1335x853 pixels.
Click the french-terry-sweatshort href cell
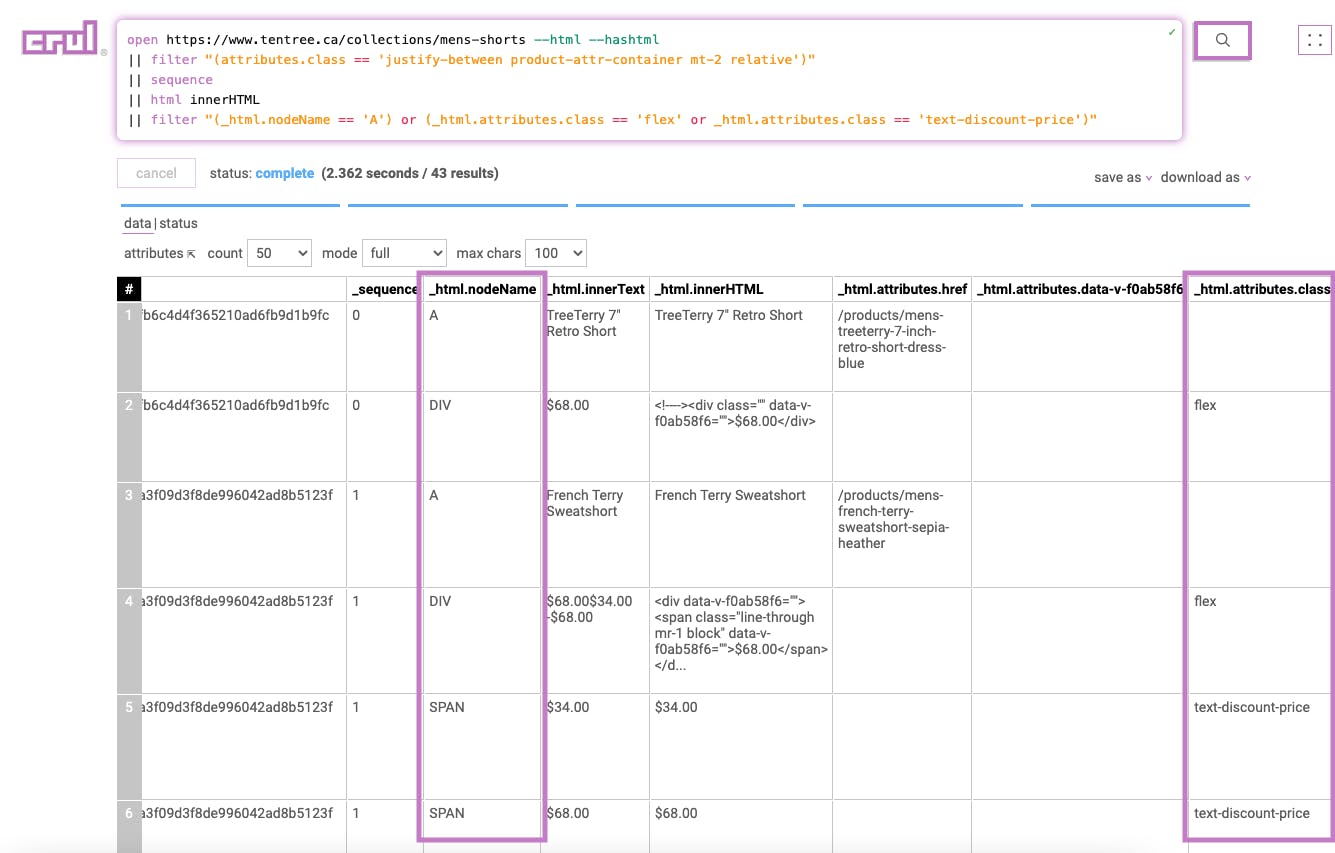point(902,534)
